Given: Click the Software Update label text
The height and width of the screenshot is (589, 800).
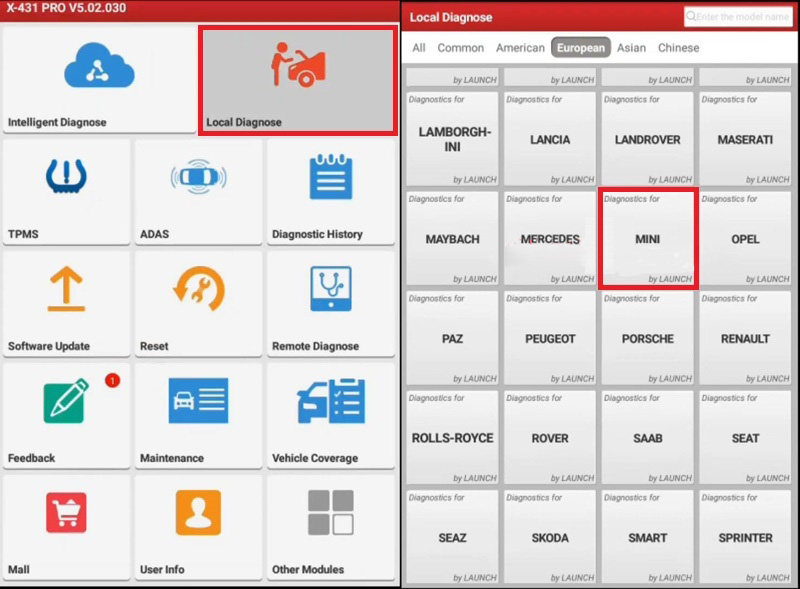Looking at the screenshot, I should (49, 346).
